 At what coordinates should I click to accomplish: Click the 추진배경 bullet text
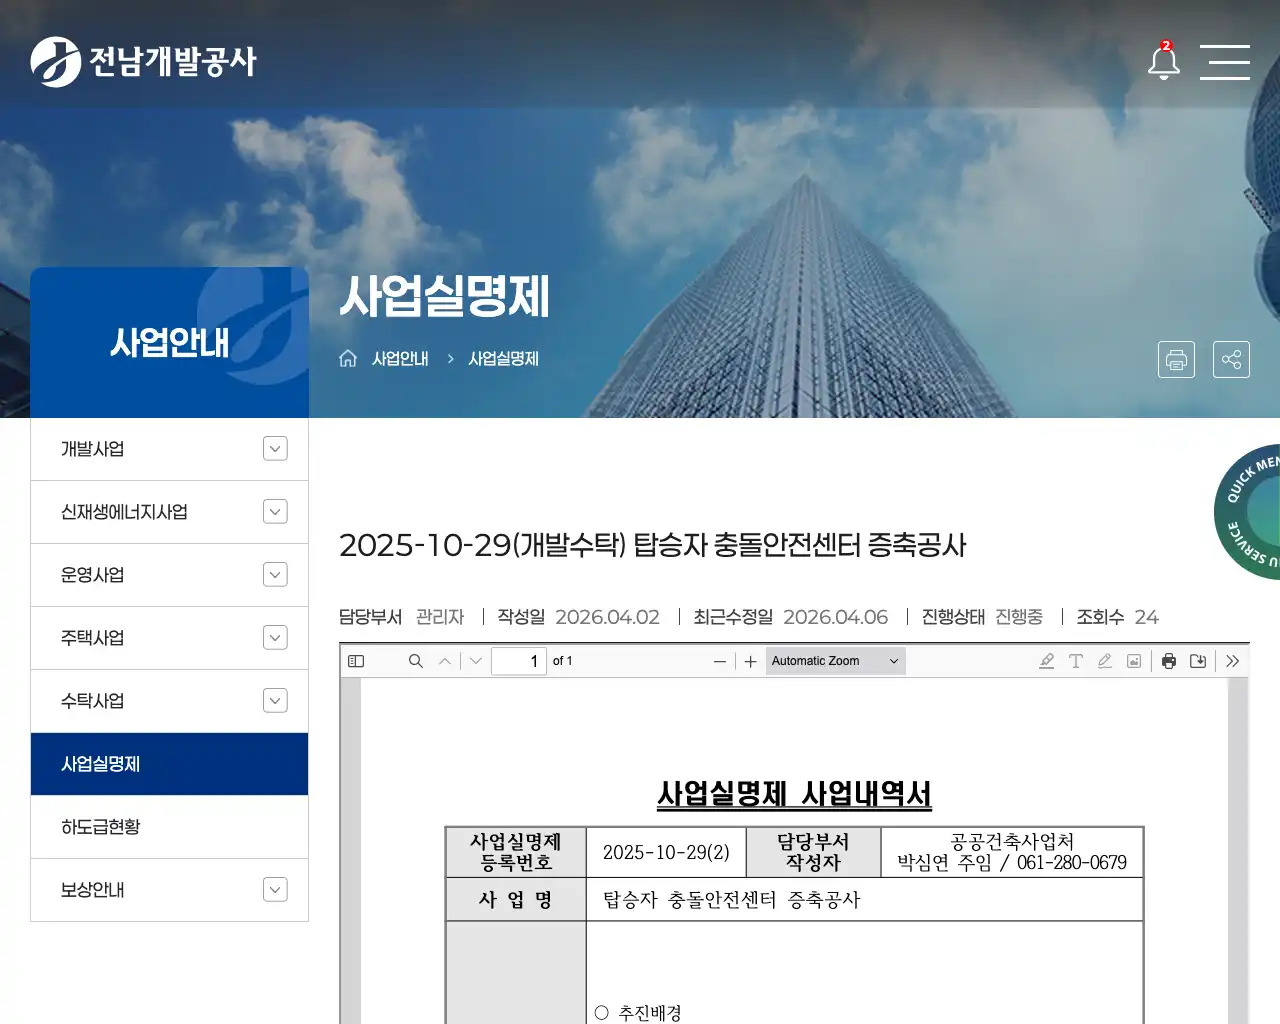(x=650, y=1013)
